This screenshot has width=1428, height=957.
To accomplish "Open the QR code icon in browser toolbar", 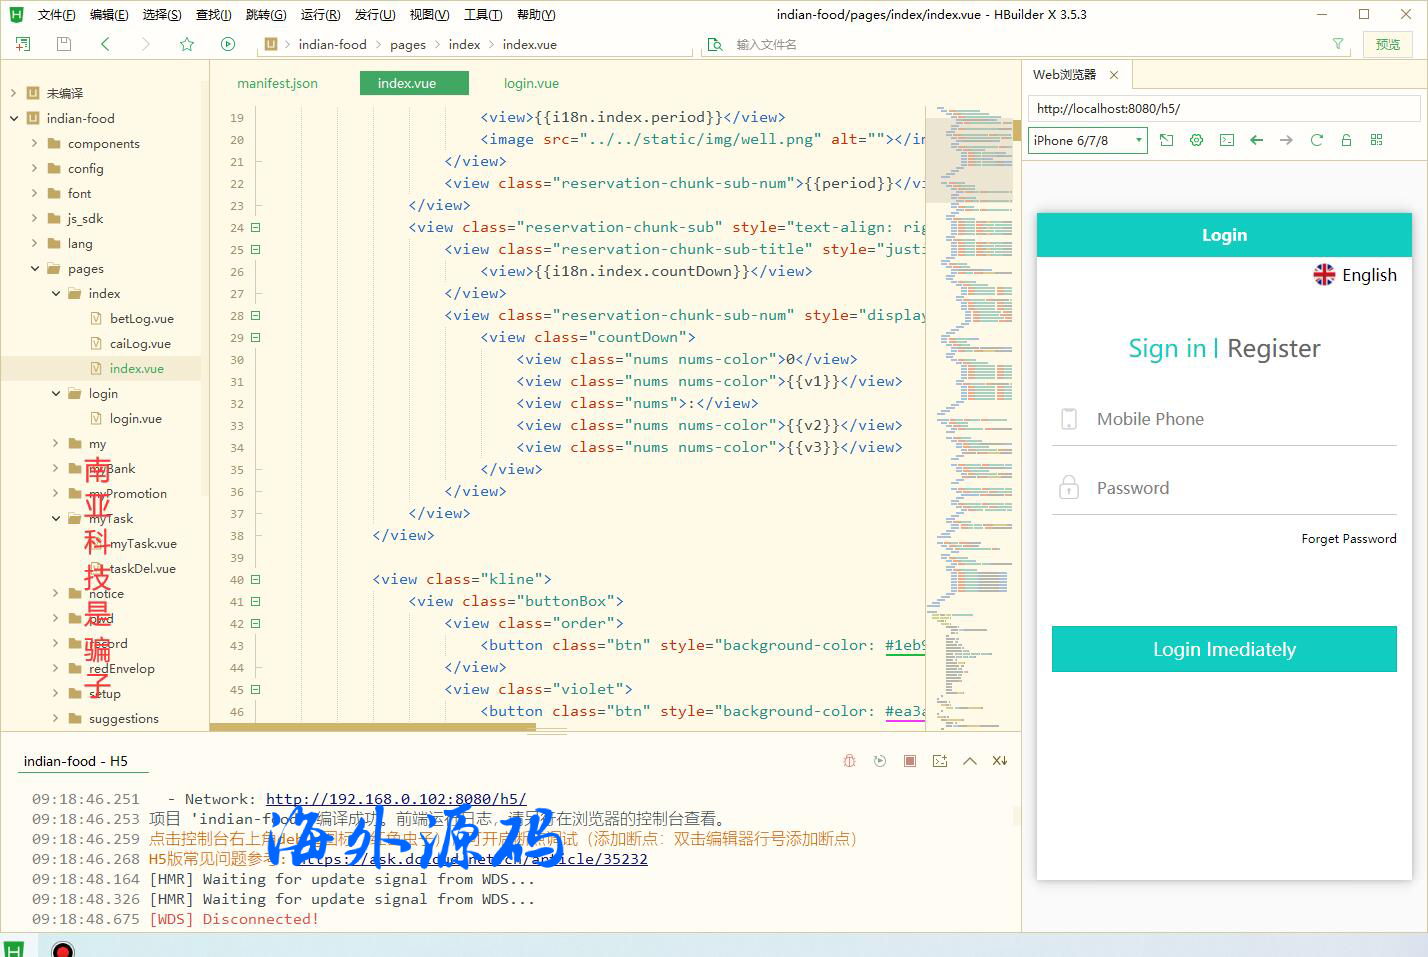I will pyautogui.click(x=1376, y=141).
